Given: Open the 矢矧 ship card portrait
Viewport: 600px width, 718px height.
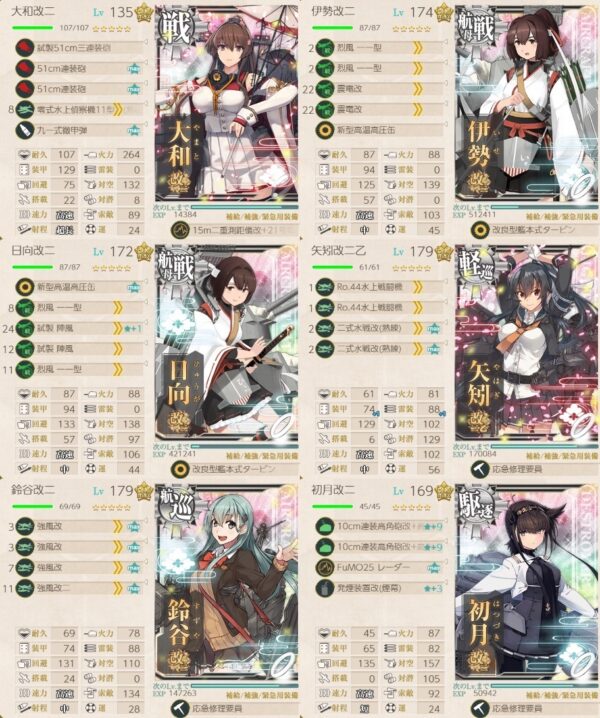Looking at the screenshot, I should (x=525, y=343).
